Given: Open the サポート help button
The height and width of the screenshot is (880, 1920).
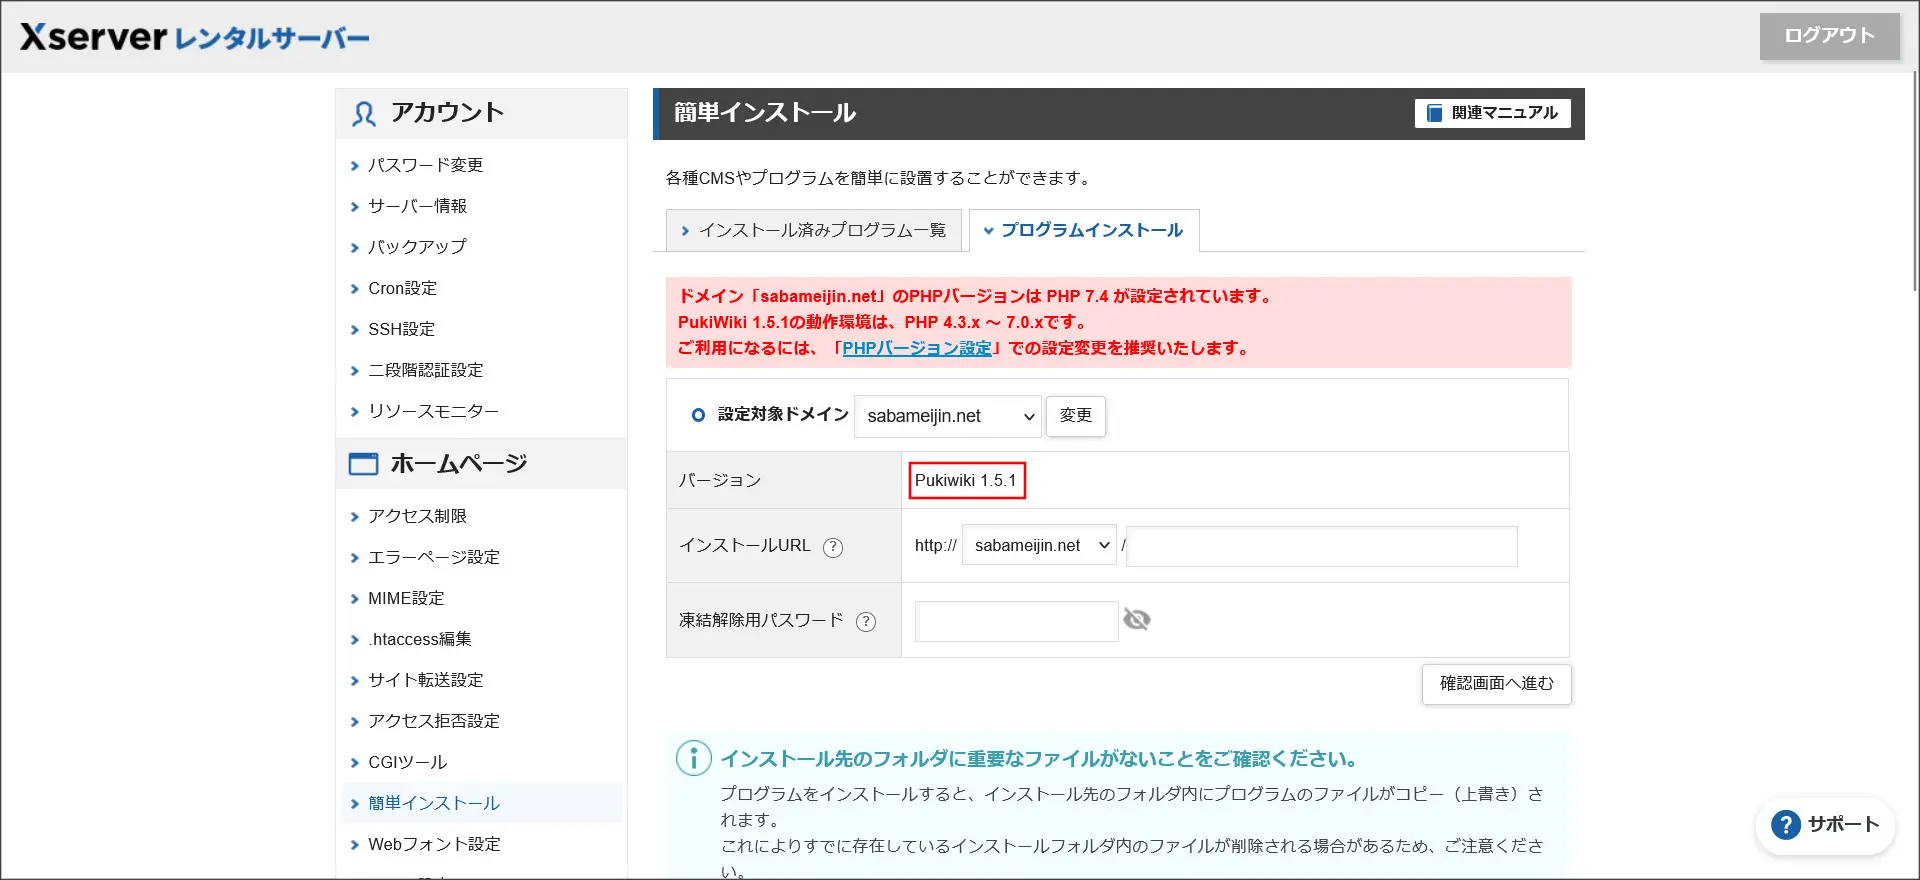Looking at the screenshot, I should pyautogui.click(x=1826, y=825).
